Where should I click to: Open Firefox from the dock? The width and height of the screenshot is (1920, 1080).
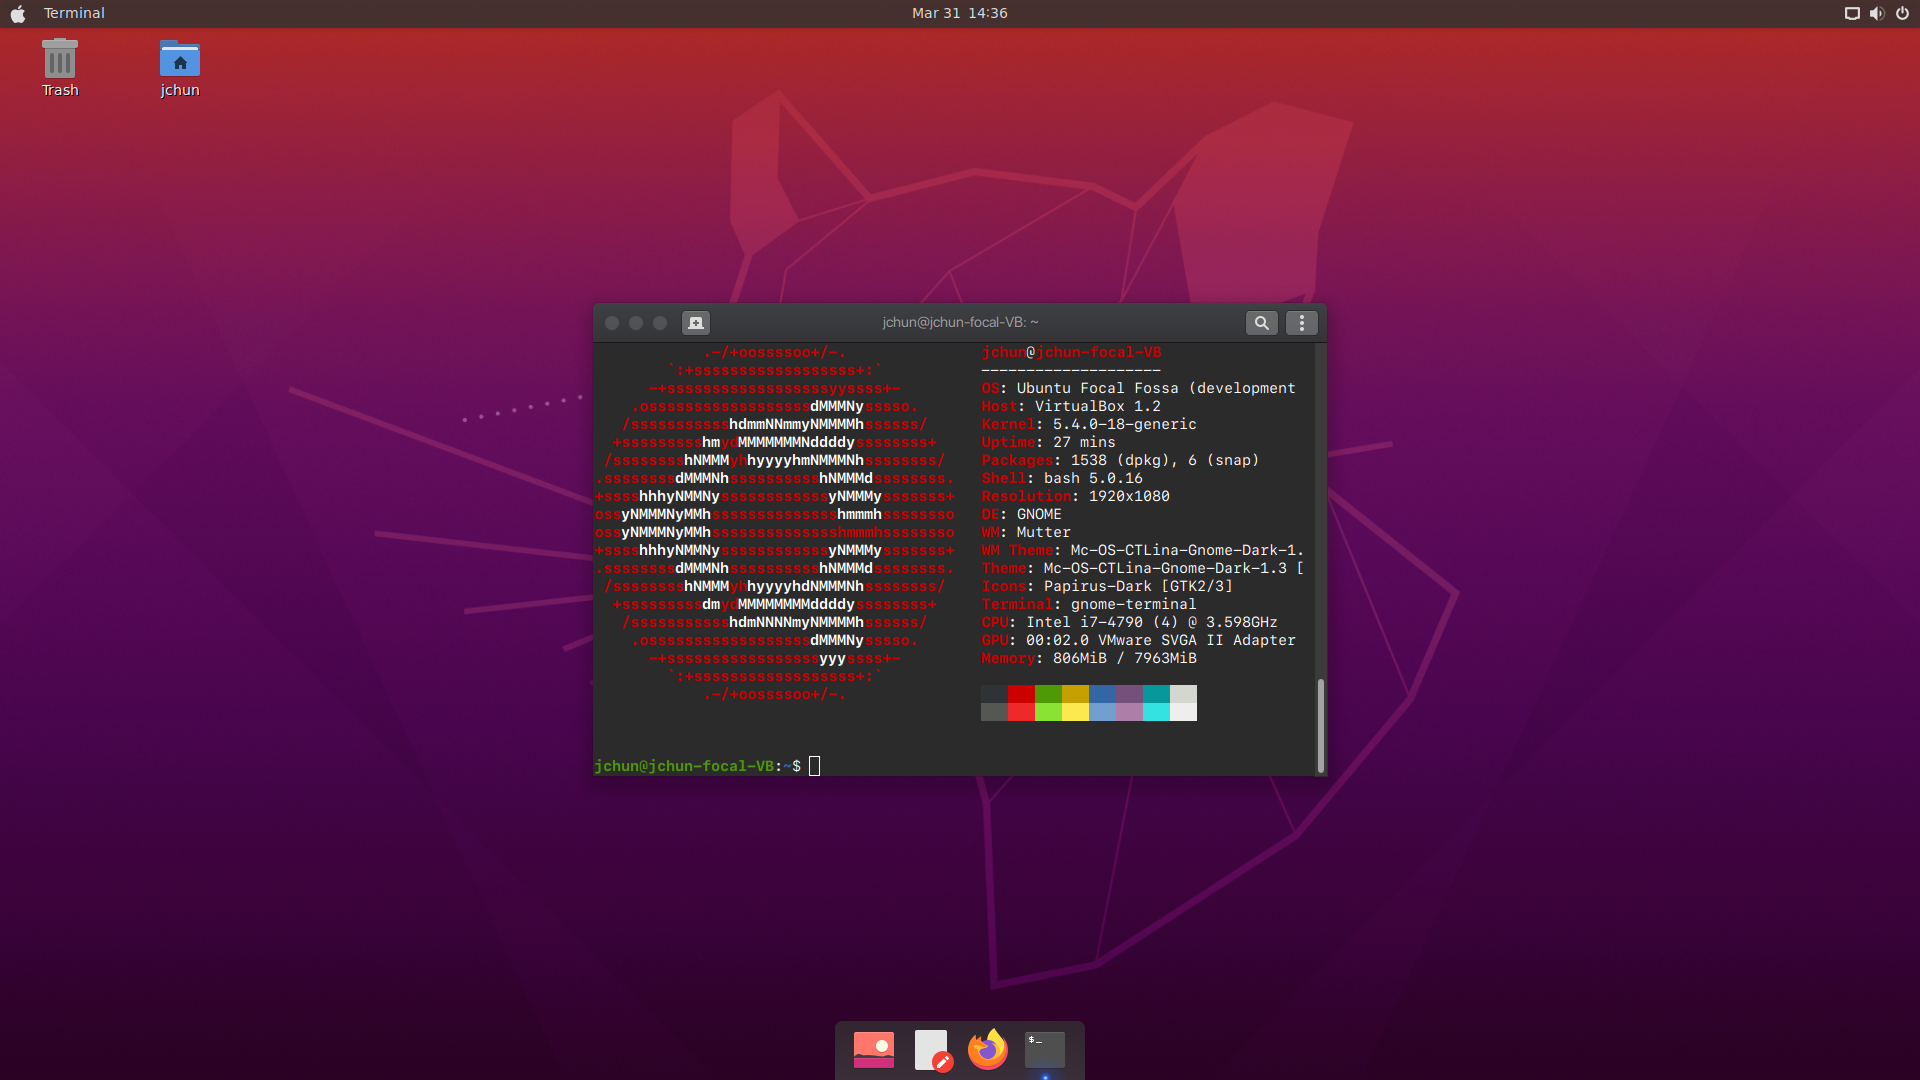pyautogui.click(x=987, y=1050)
